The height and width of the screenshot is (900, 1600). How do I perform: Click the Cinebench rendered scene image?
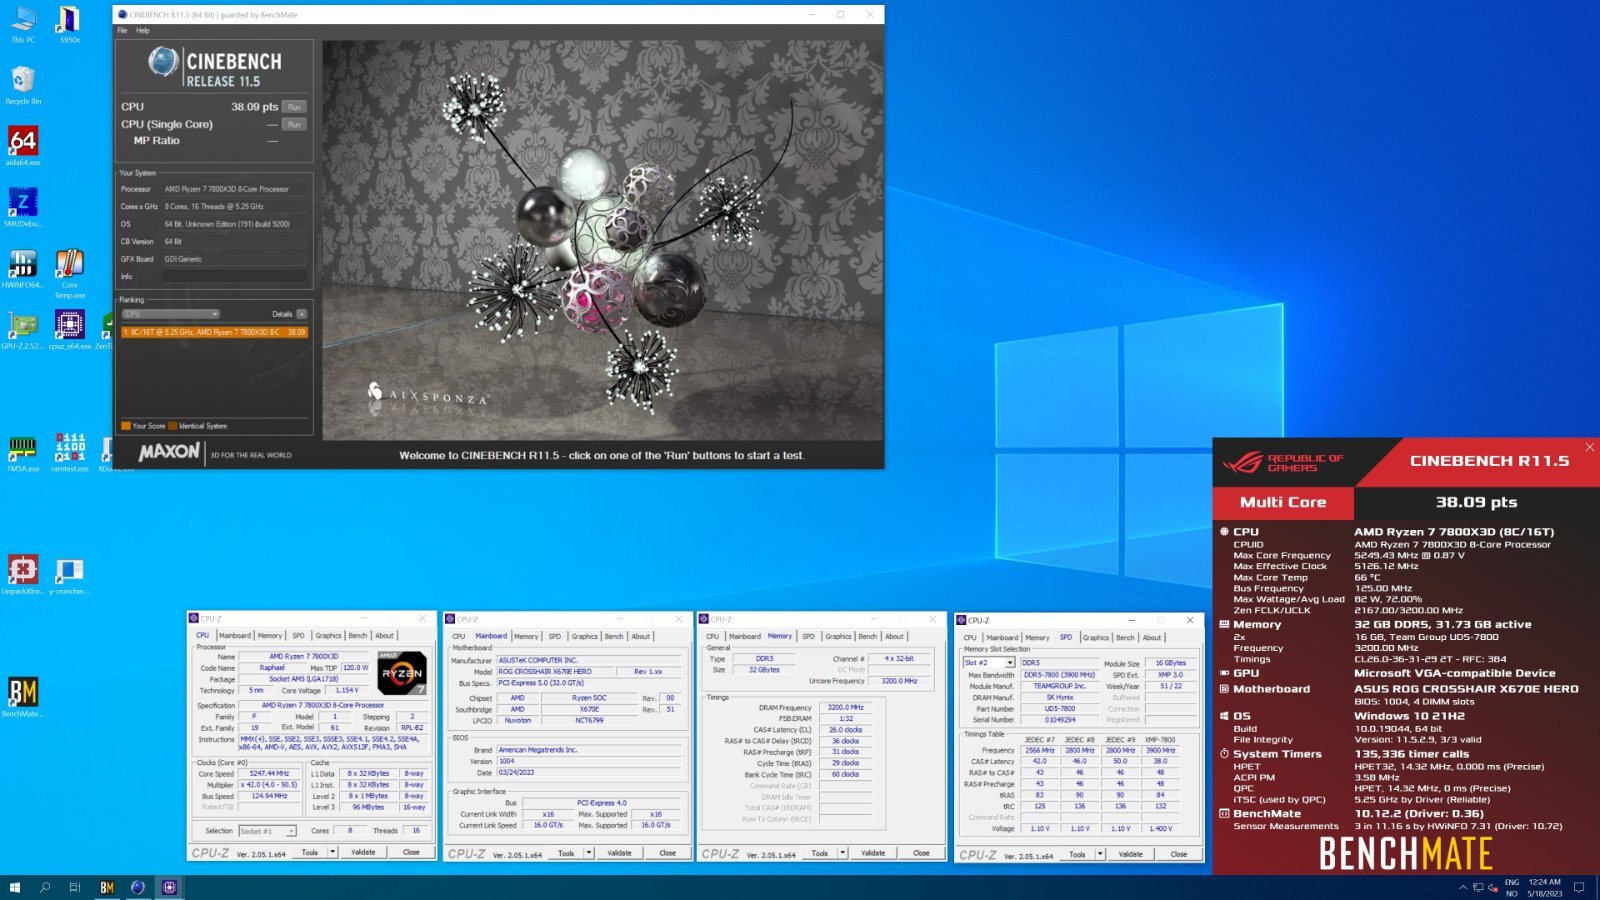click(603, 240)
